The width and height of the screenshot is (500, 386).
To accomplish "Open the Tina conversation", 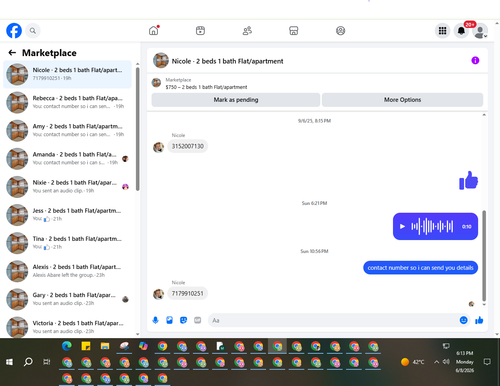I will point(67,243).
